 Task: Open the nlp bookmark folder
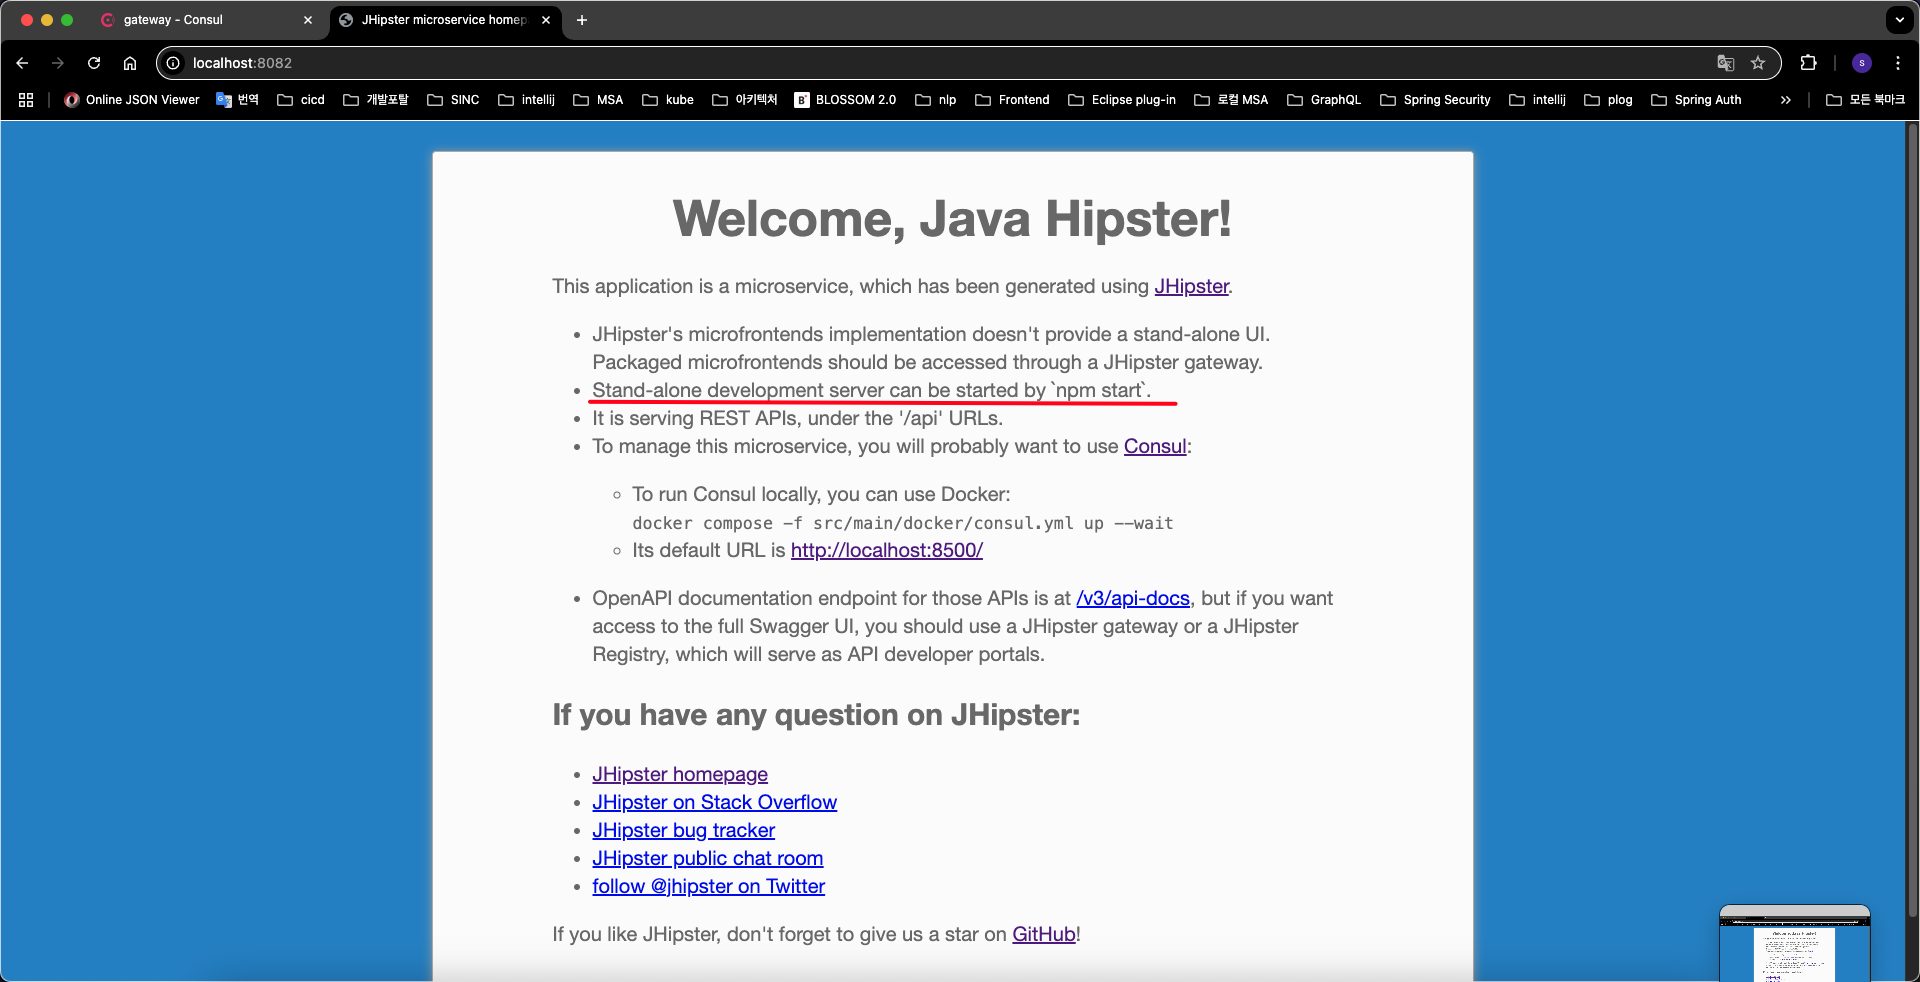pyautogui.click(x=936, y=100)
